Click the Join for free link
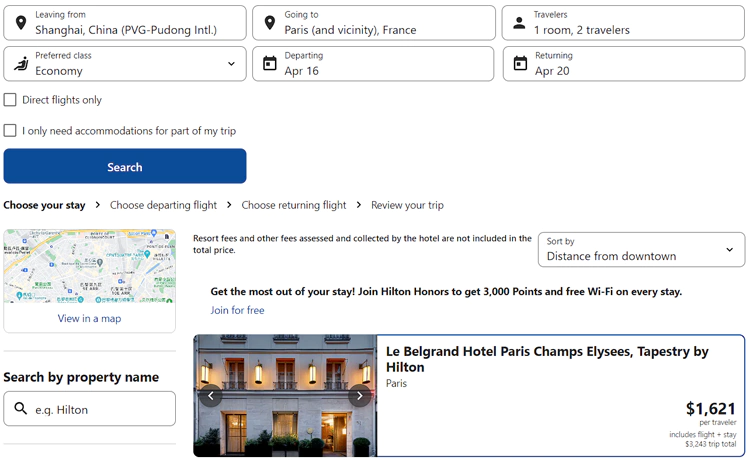The image size is (750, 460). point(237,311)
